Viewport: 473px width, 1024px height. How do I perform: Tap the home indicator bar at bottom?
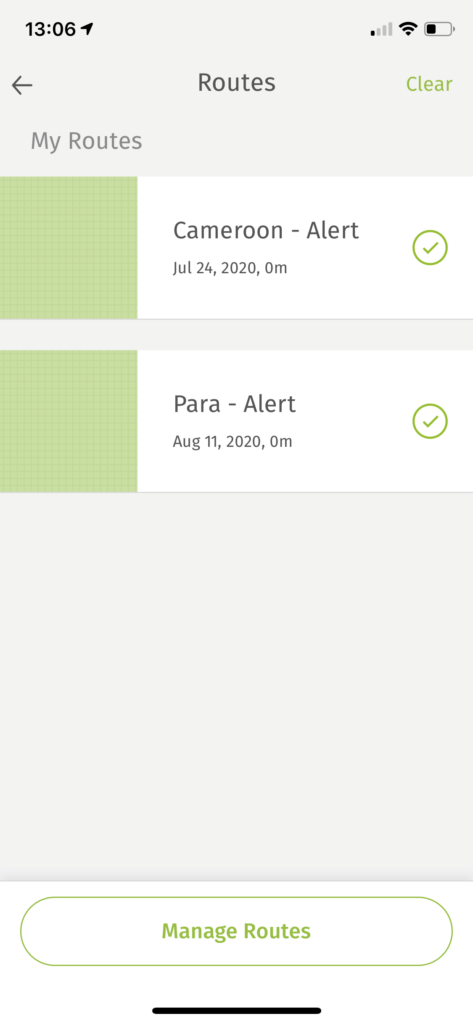coord(236,1011)
